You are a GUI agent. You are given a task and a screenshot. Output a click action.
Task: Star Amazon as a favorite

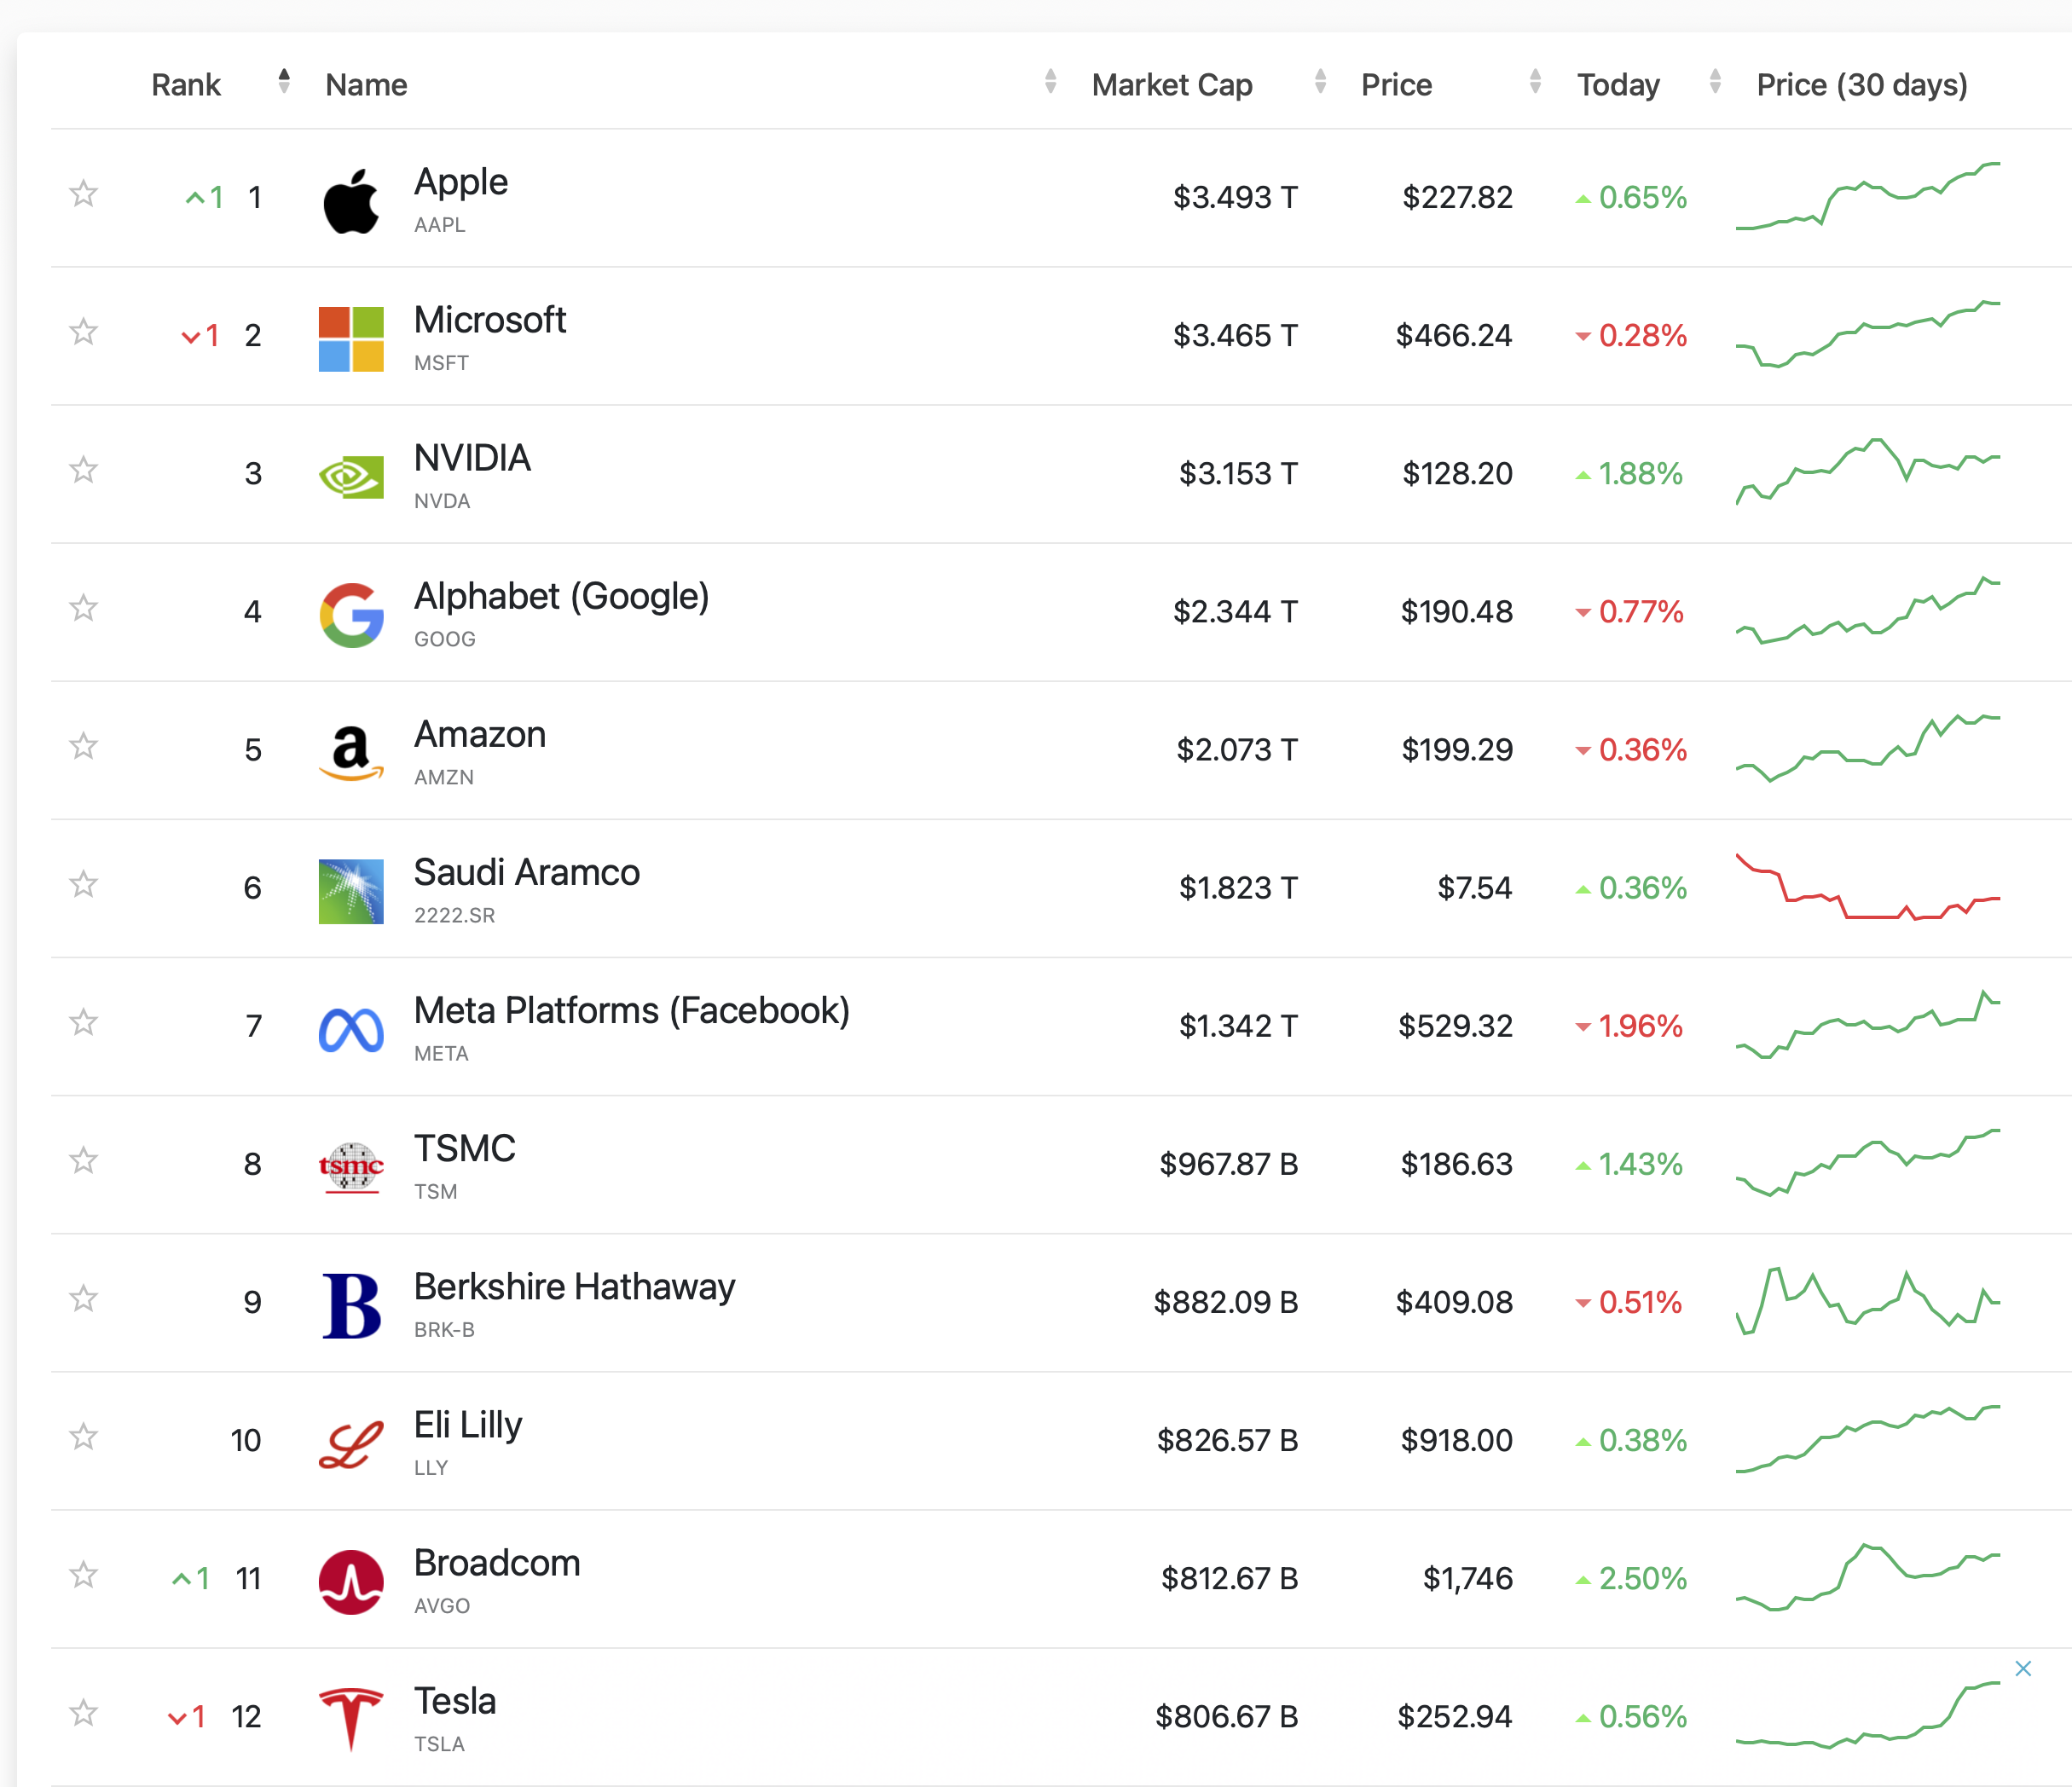[x=84, y=746]
